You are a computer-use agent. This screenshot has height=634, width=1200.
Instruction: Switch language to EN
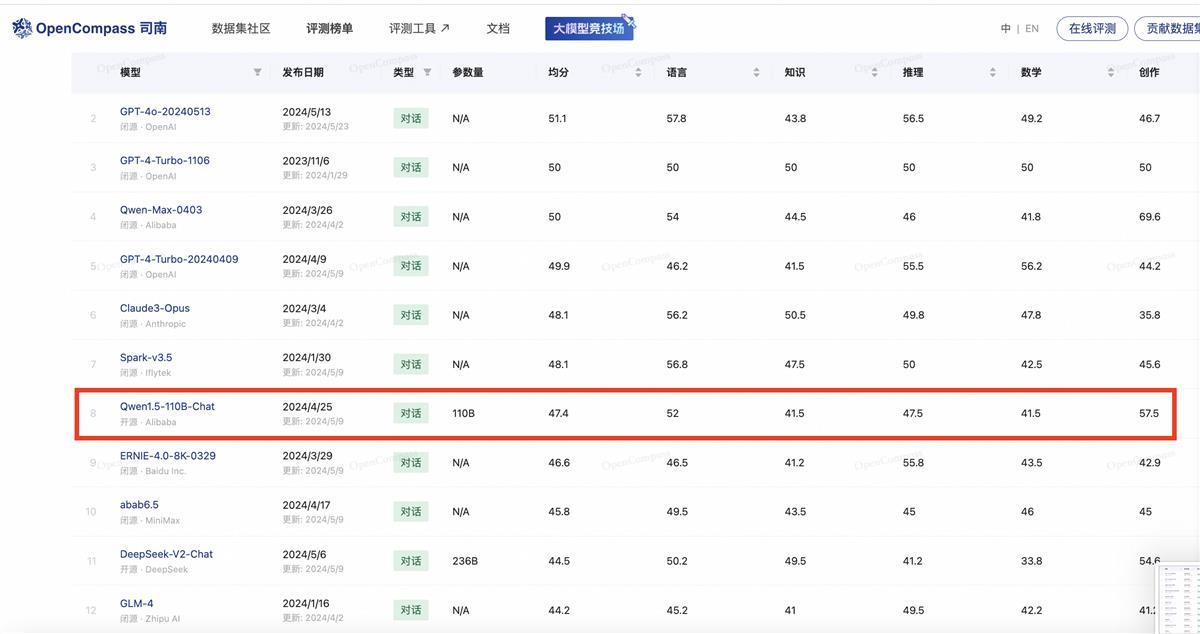point(1032,29)
